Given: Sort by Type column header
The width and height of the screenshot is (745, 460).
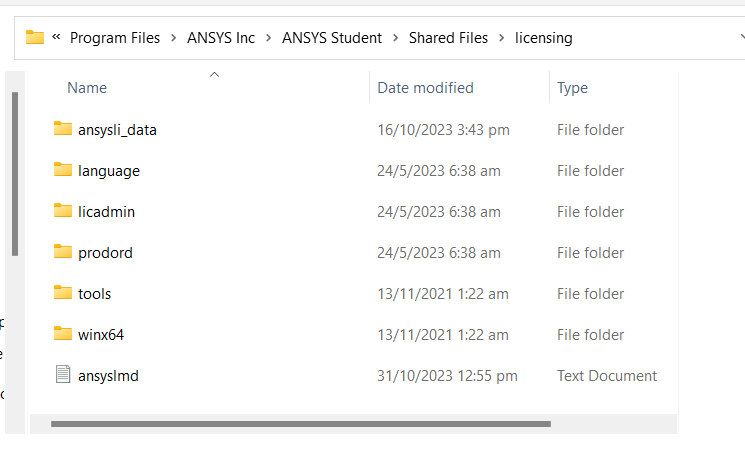Looking at the screenshot, I should point(572,88).
